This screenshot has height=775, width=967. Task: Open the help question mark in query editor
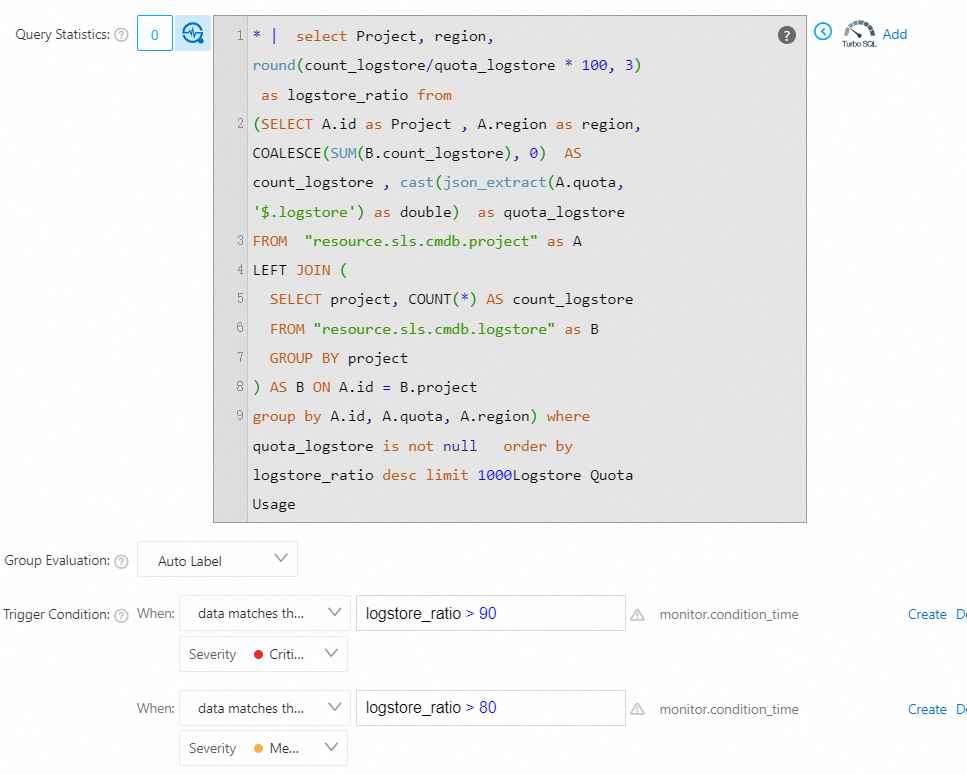pyautogui.click(x=786, y=35)
